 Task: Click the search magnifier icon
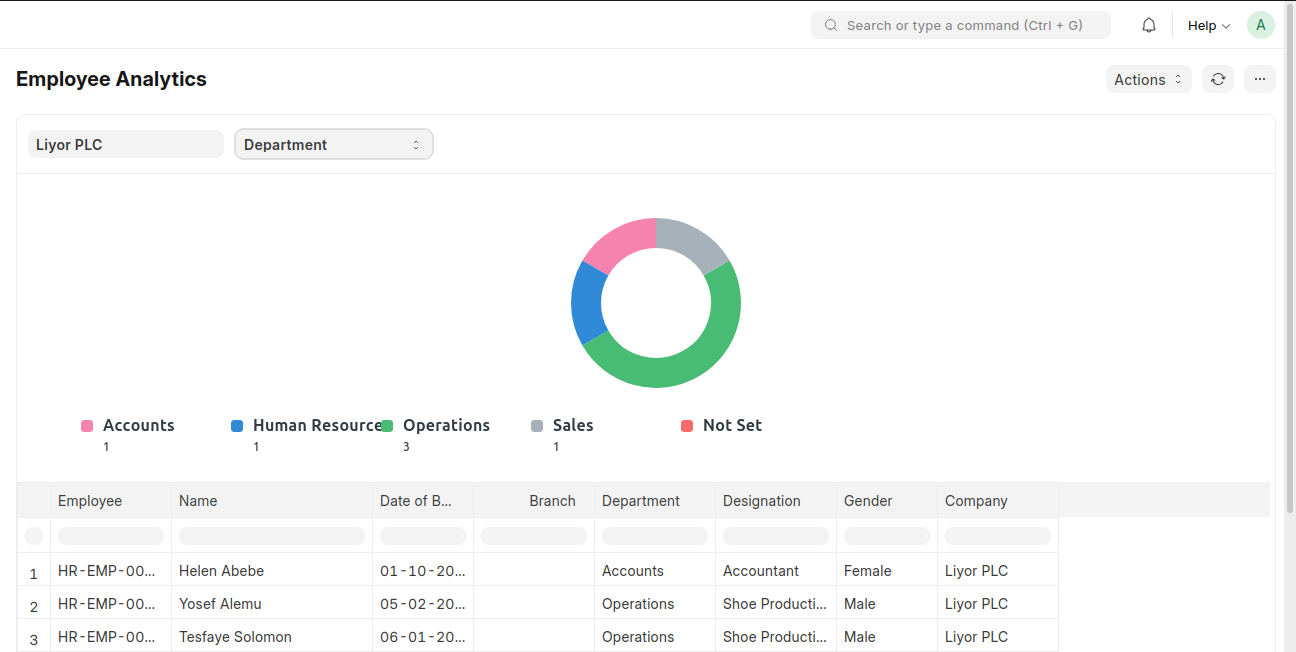tap(830, 25)
